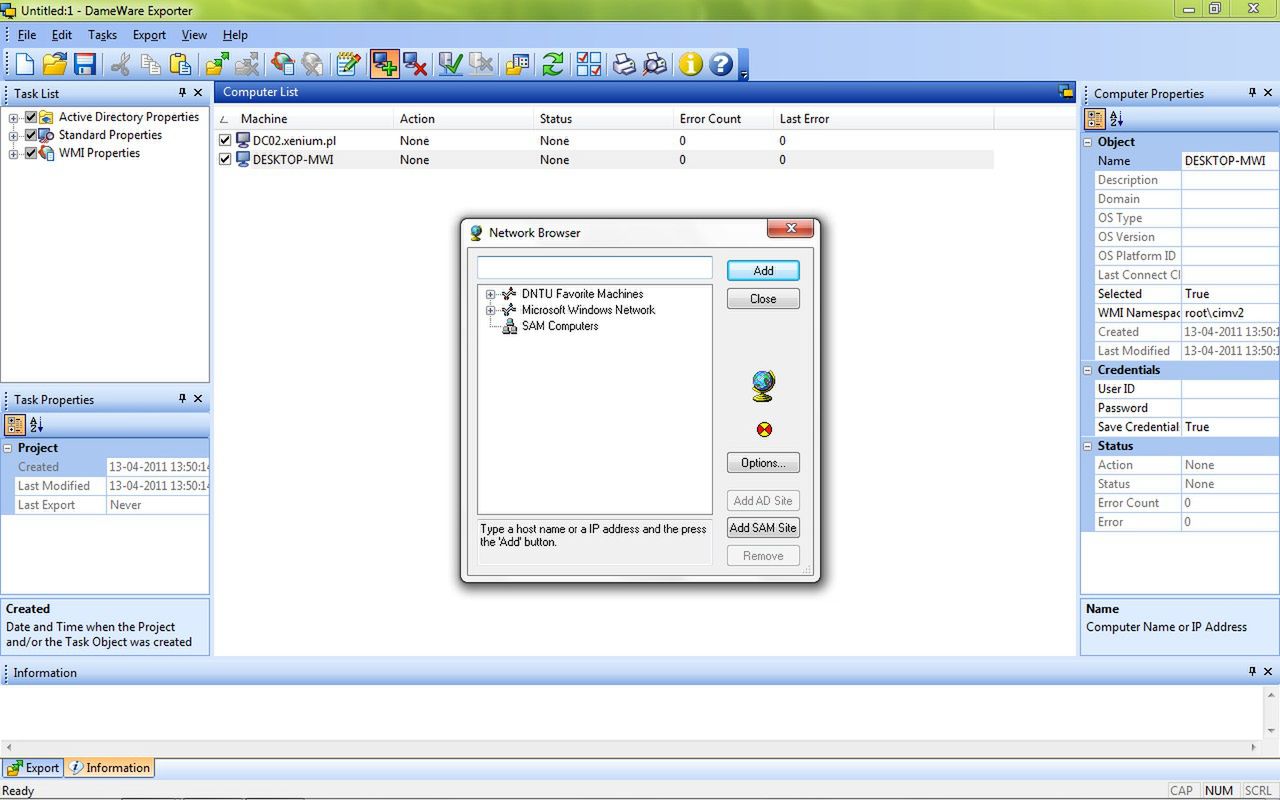Click the restore icon in Computer List header
This screenshot has height=800, width=1280.
pos(1066,92)
